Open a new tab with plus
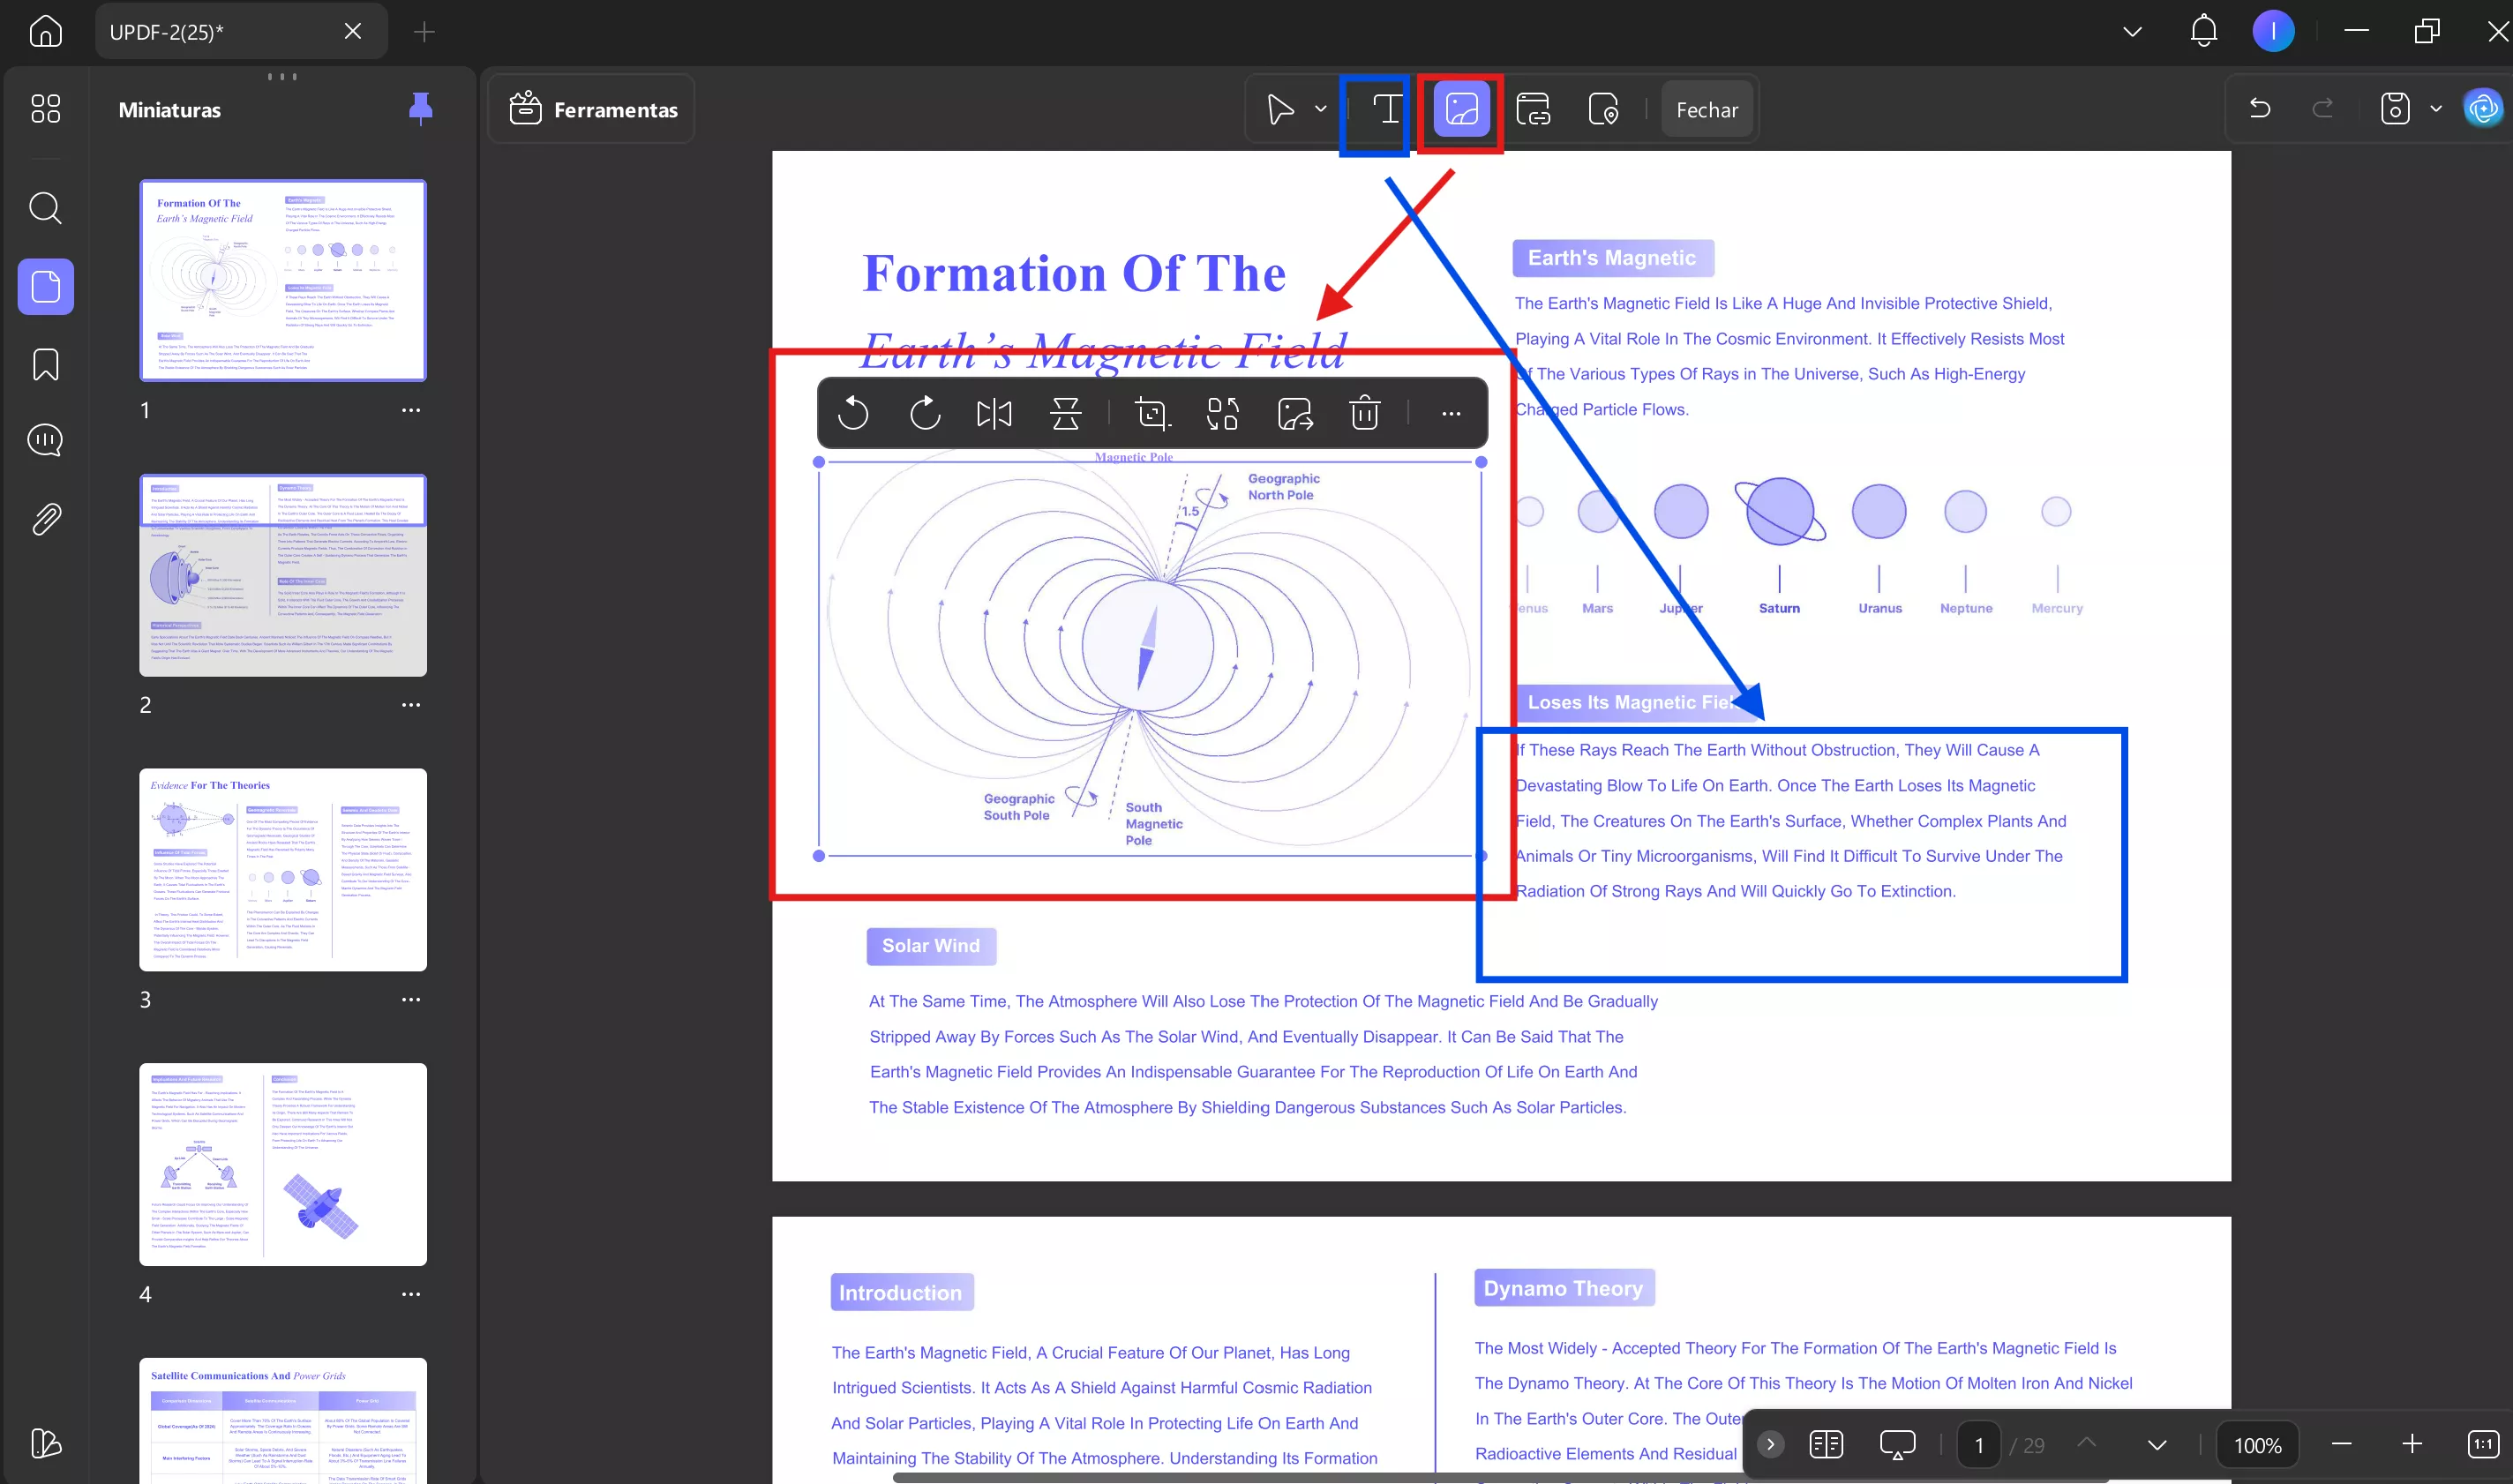Viewport: 2513px width, 1484px height. pyautogui.click(x=424, y=32)
